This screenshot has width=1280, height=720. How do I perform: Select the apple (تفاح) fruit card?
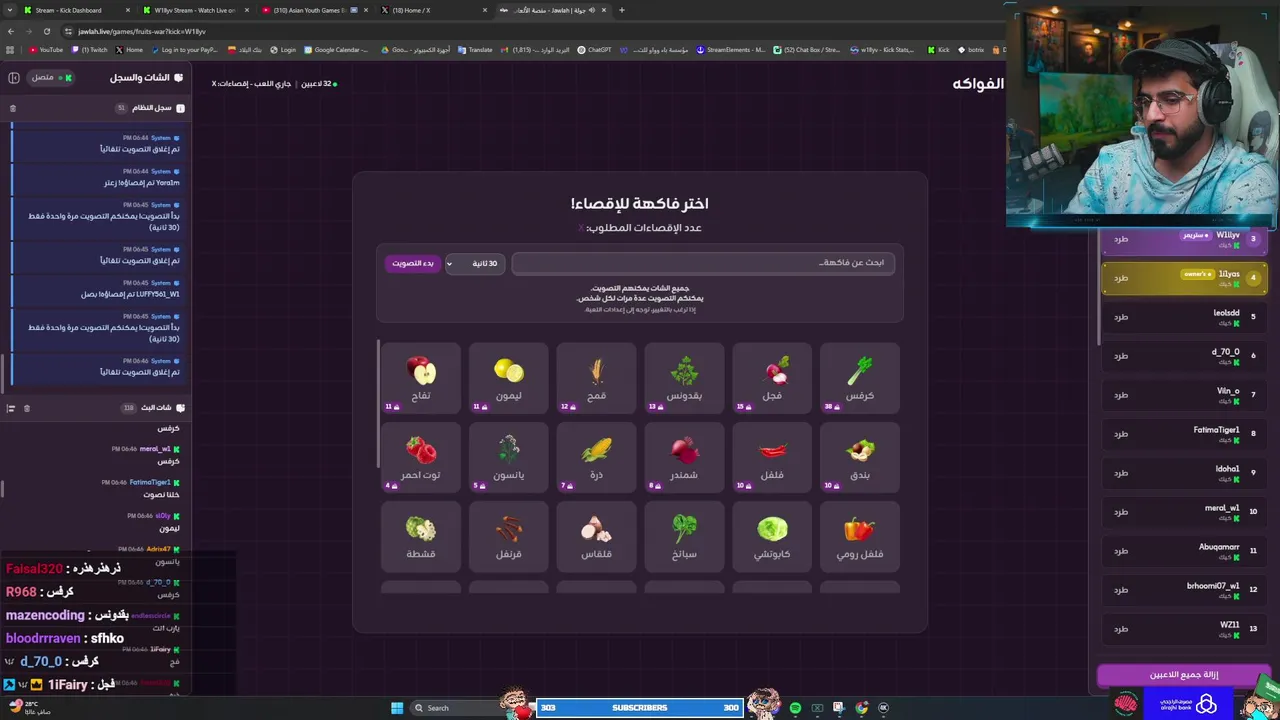pyautogui.click(x=421, y=378)
